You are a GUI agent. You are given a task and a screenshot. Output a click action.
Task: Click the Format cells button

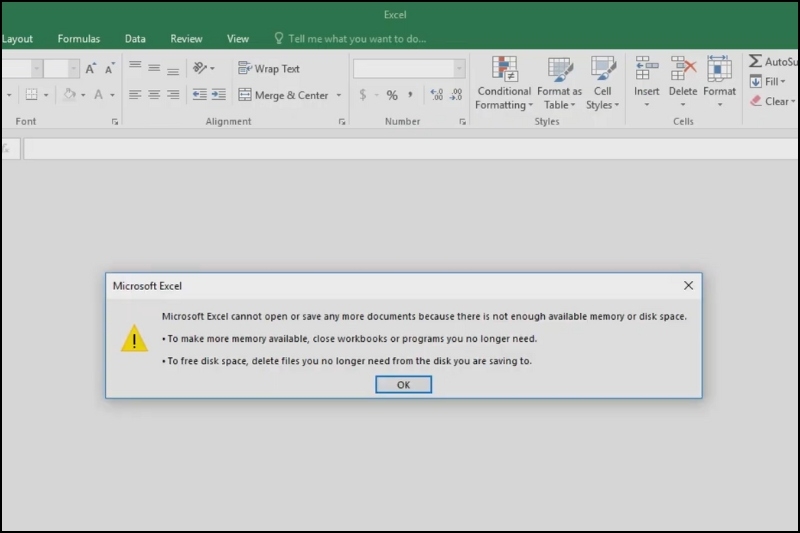point(719,82)
